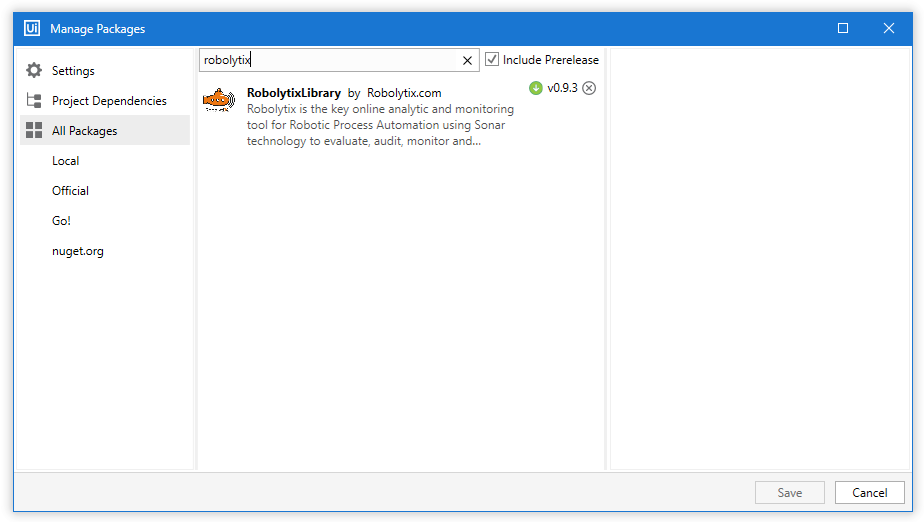This screenshot has height=522, width=924.
Task: Click the All Packages grid icon
Action: [34, 130]
